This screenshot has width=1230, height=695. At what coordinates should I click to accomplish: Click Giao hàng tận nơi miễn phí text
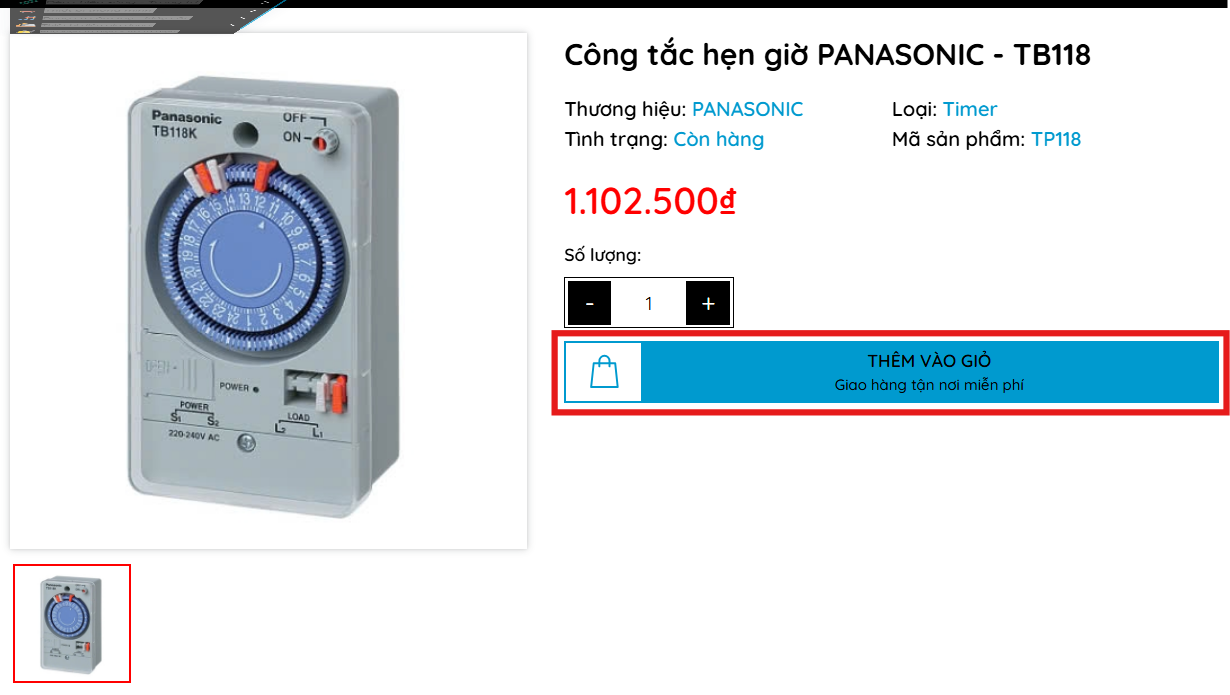(x=929, y=385)
